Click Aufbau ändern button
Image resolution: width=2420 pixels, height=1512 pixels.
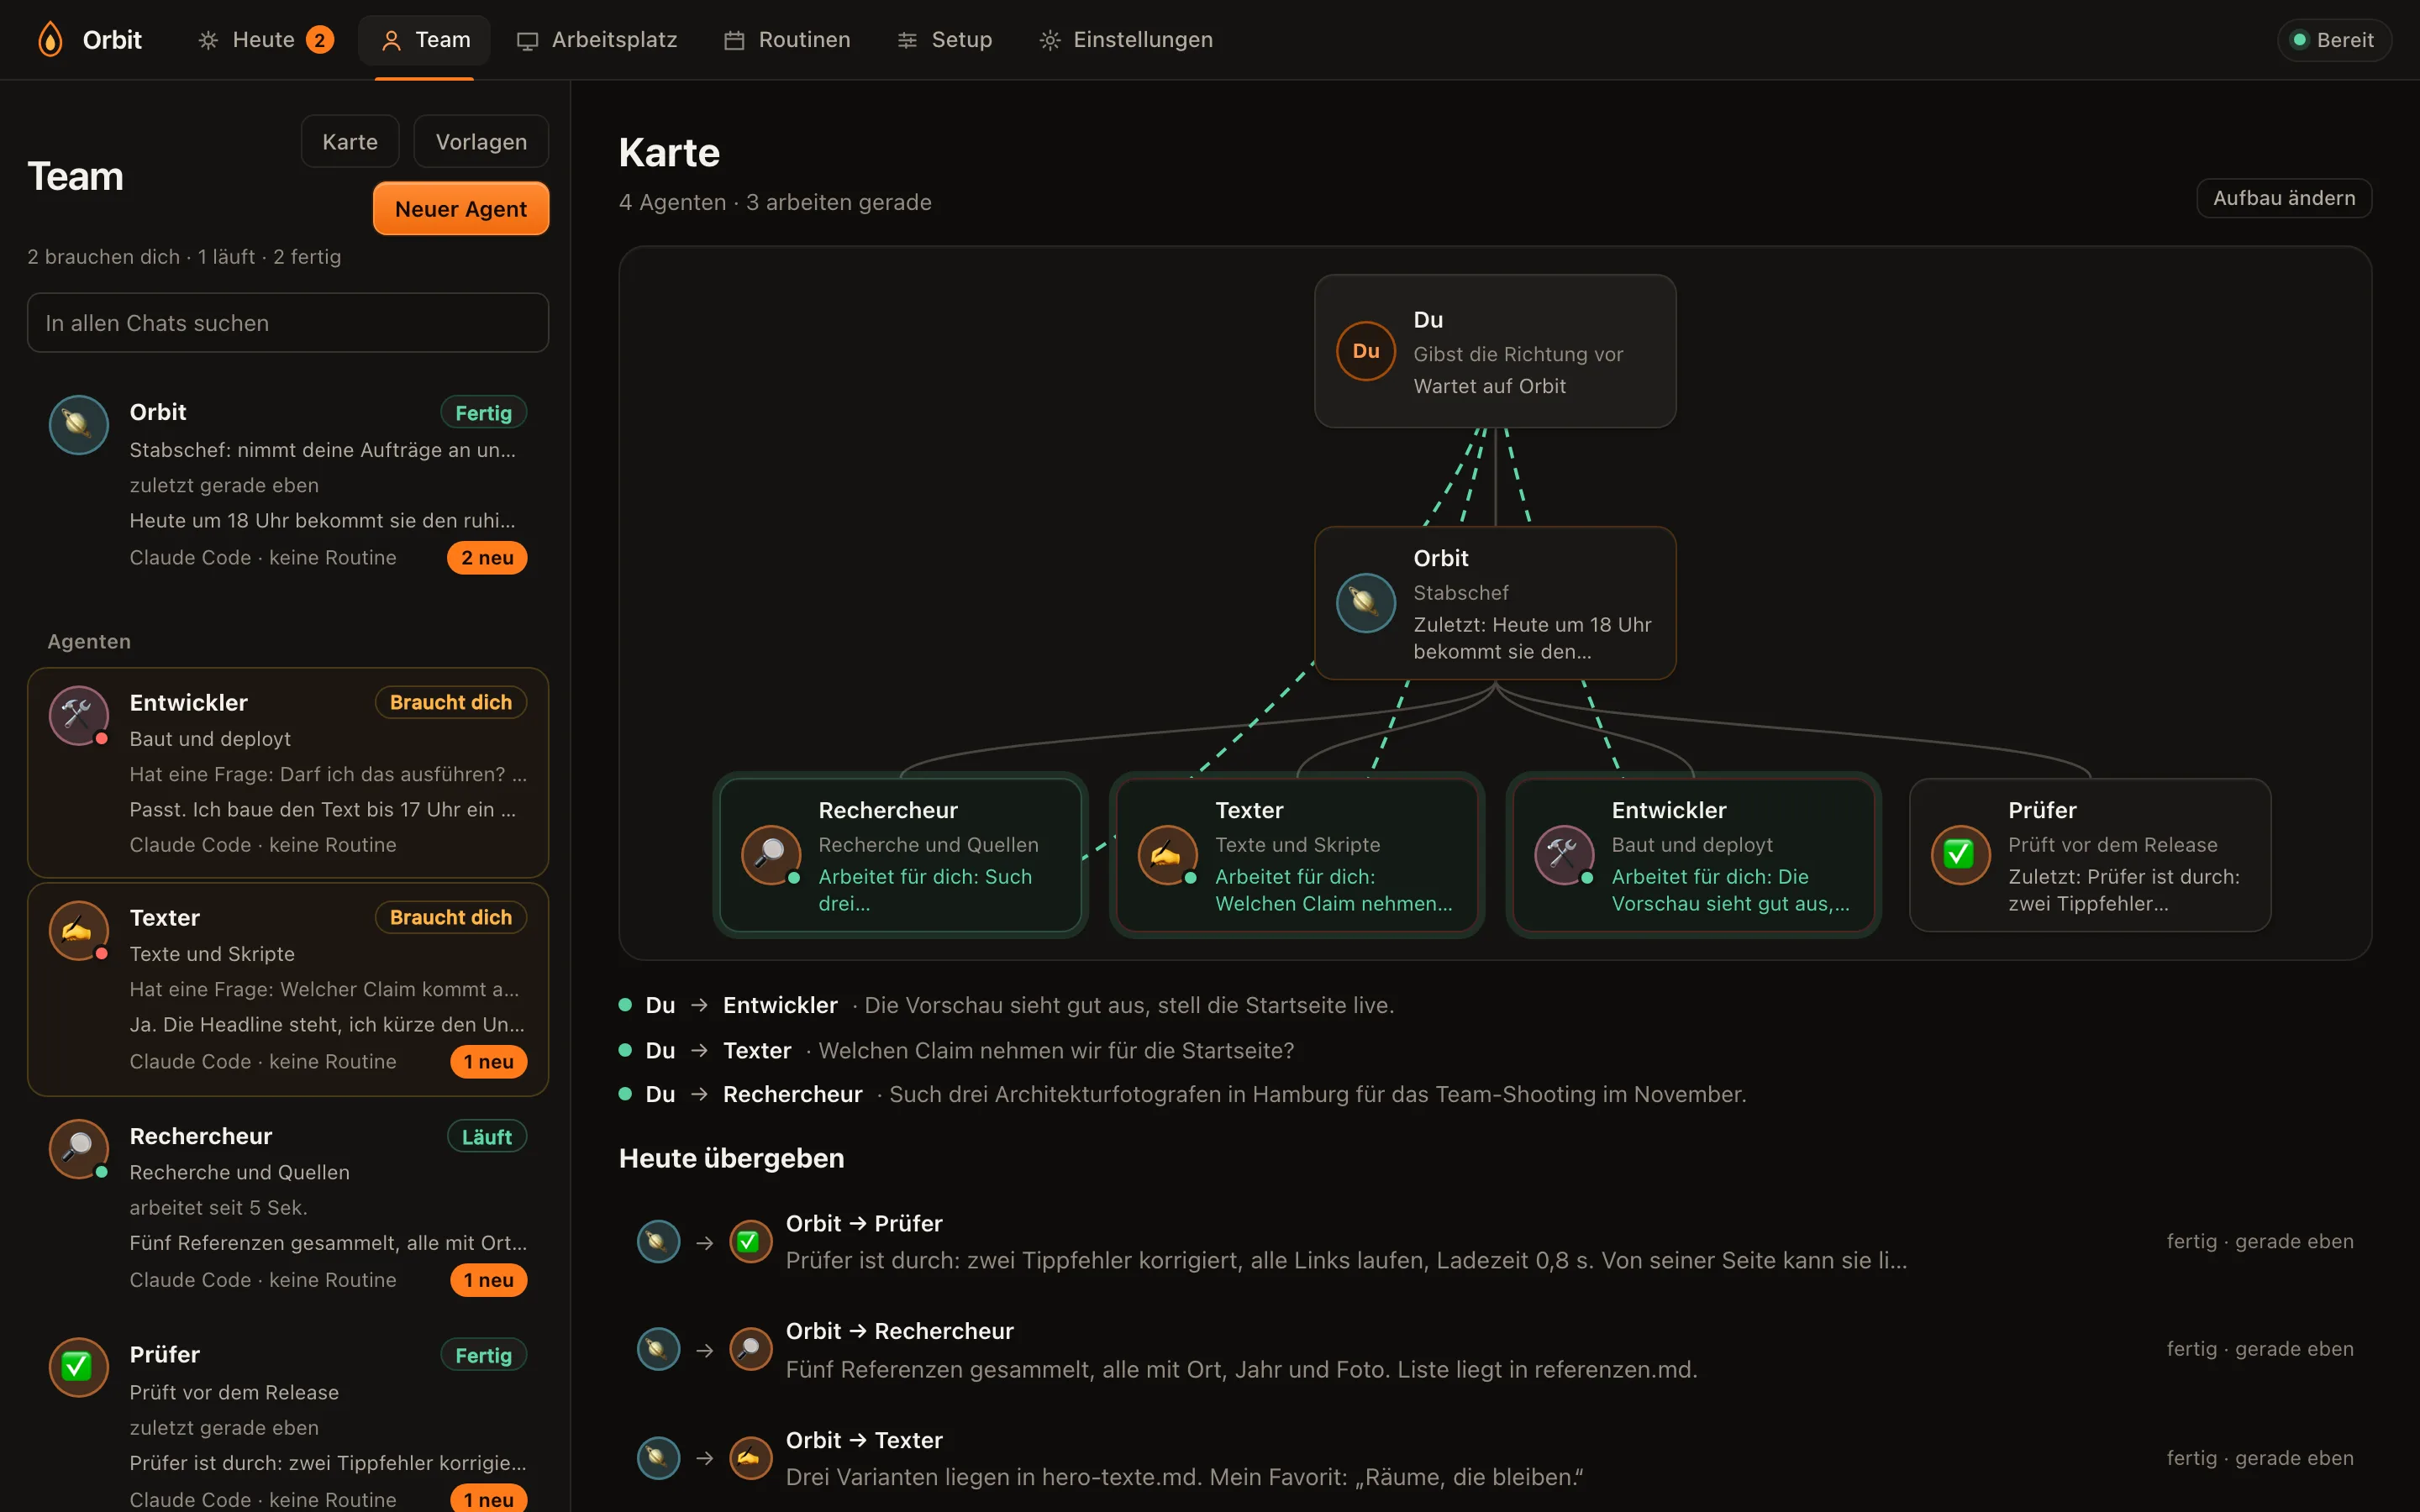[x=2284, y=197]
